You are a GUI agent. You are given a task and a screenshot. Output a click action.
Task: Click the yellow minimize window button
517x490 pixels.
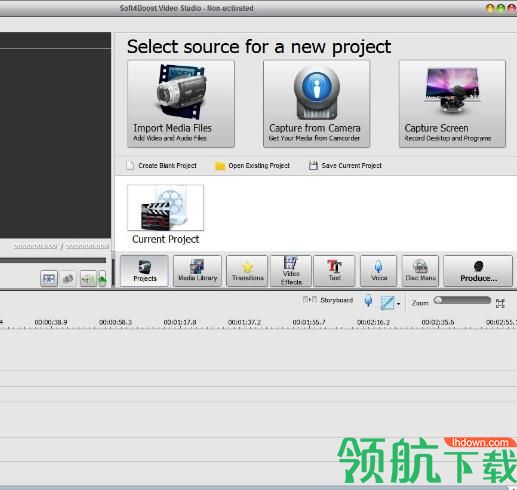pos(490,8)
